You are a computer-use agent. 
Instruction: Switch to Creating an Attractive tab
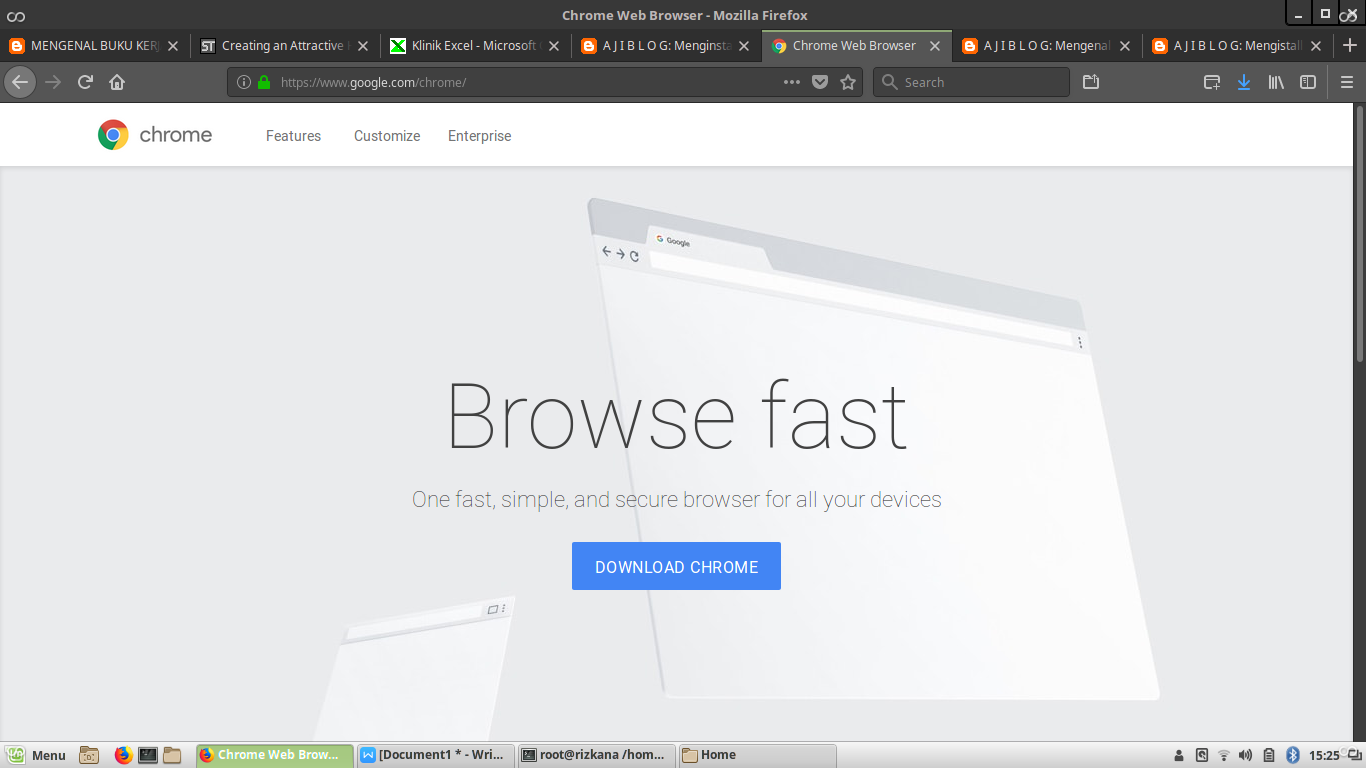(x=285, y=46)
